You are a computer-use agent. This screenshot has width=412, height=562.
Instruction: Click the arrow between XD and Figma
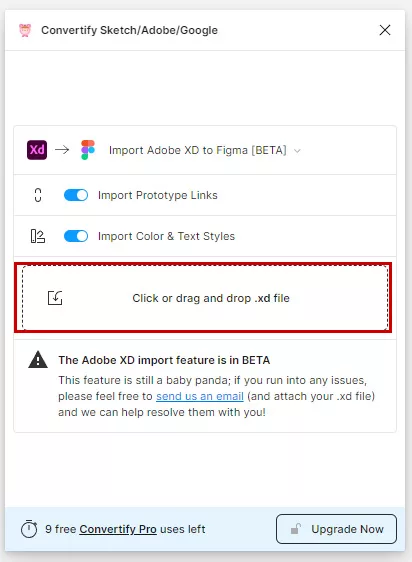62,149
